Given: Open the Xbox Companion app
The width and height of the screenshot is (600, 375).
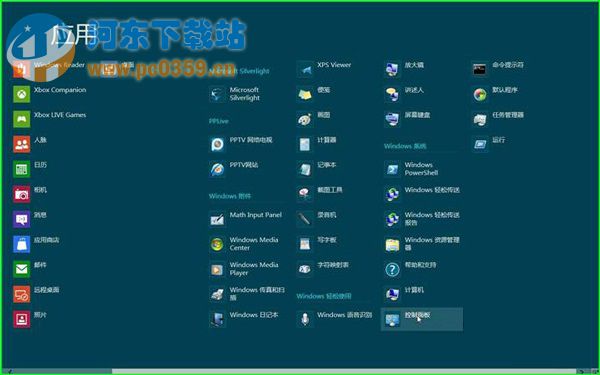Looking at the screenshot, I should point(50,94).
